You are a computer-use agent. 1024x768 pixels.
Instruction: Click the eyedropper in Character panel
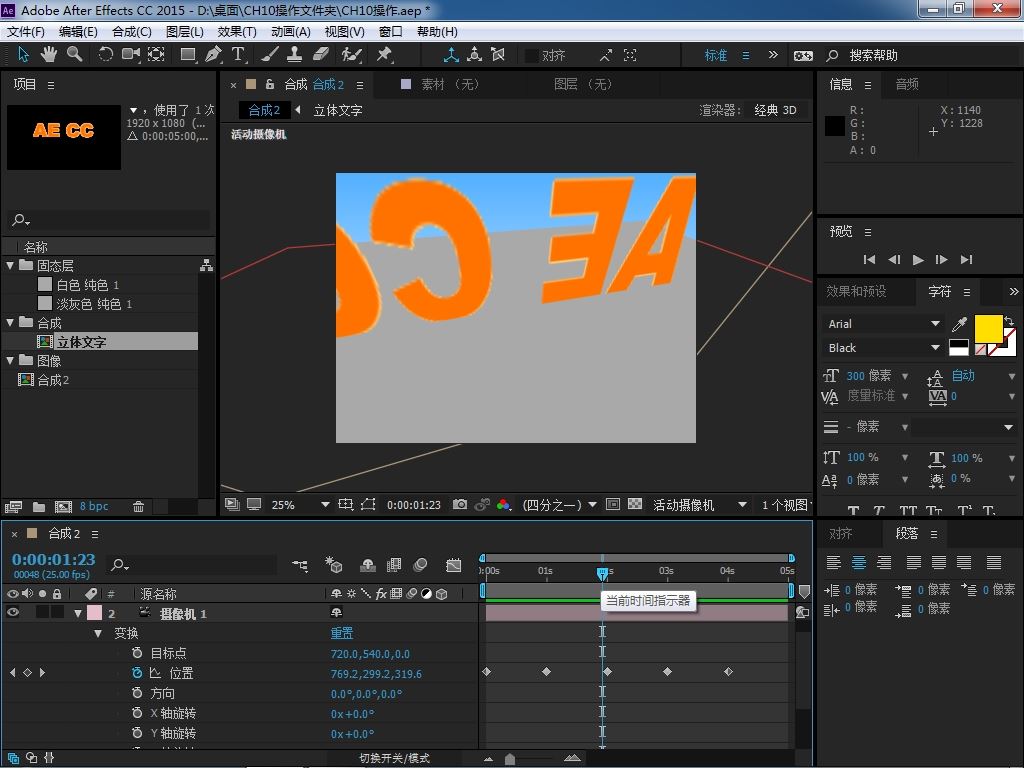pos(959,324)
